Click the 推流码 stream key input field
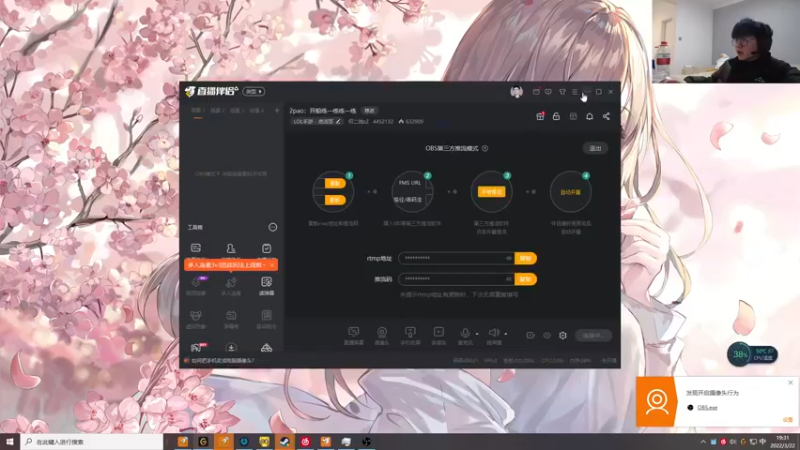 click(456, 279)
